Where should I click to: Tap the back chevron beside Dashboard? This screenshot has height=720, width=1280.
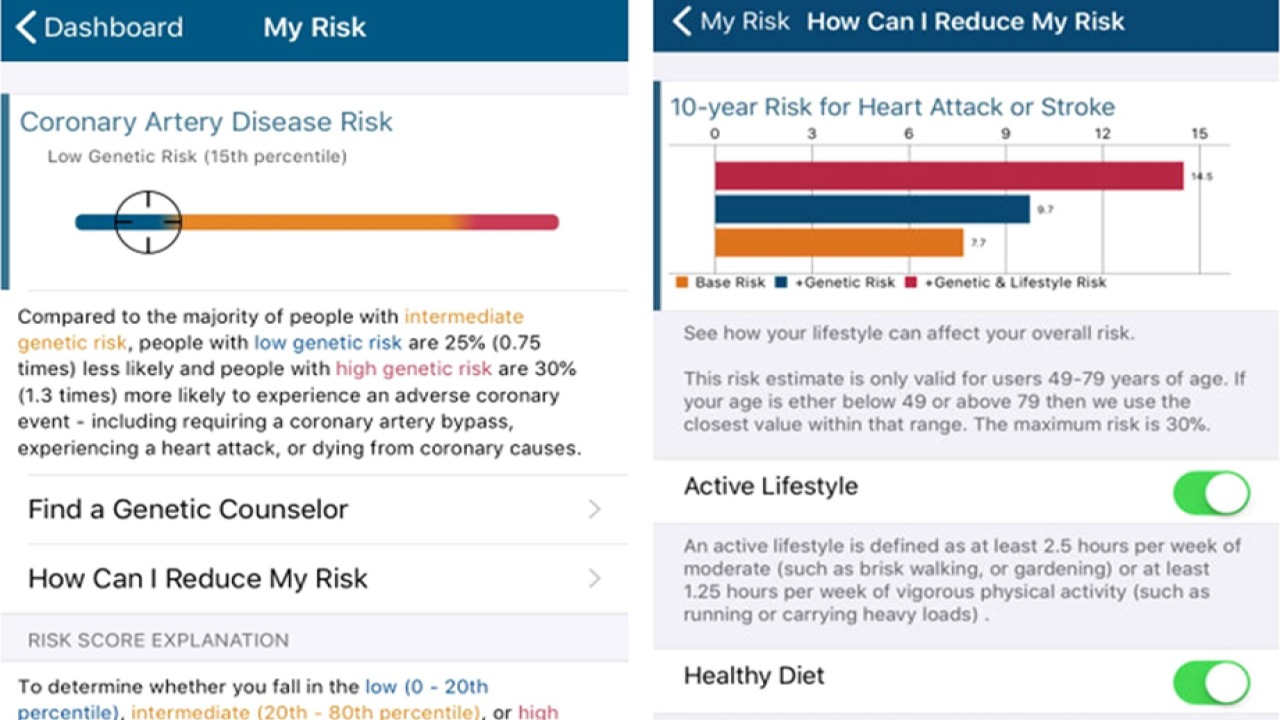27,28
